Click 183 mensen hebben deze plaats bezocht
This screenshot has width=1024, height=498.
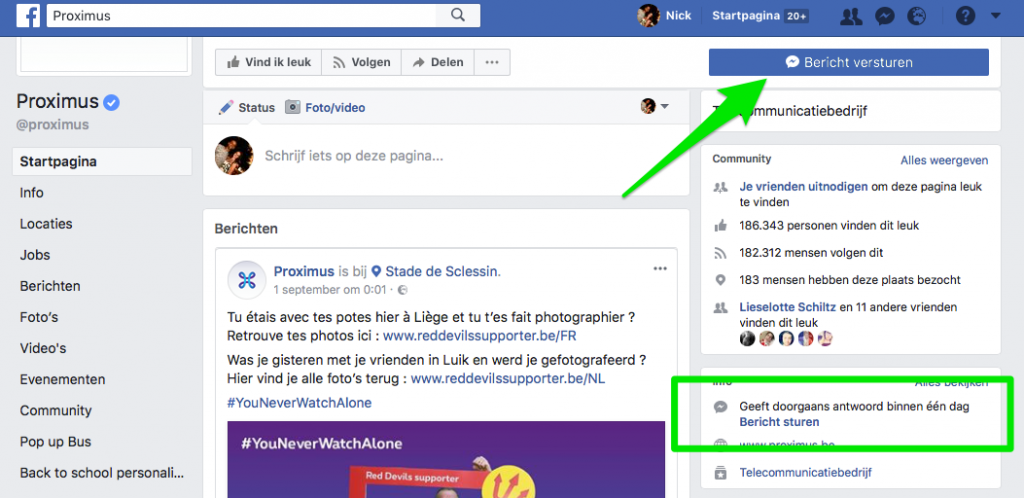pyautogui.click(x=850, y=280)
